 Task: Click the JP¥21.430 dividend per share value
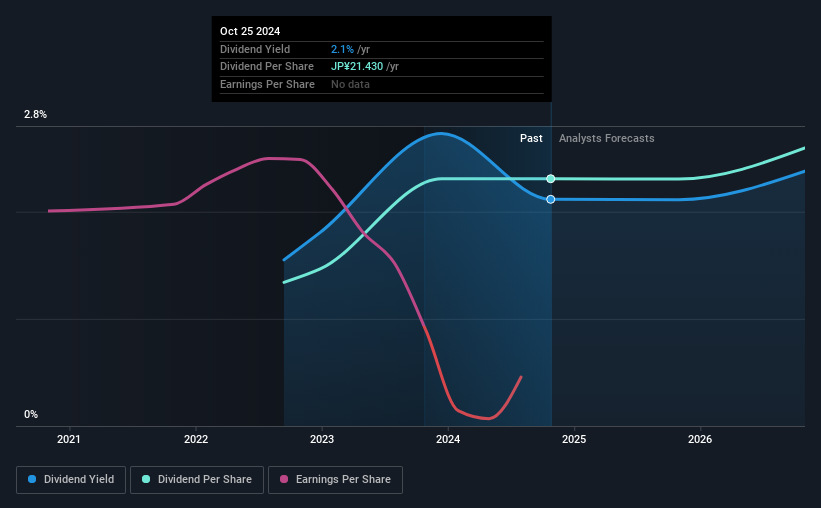click(357, 67)
